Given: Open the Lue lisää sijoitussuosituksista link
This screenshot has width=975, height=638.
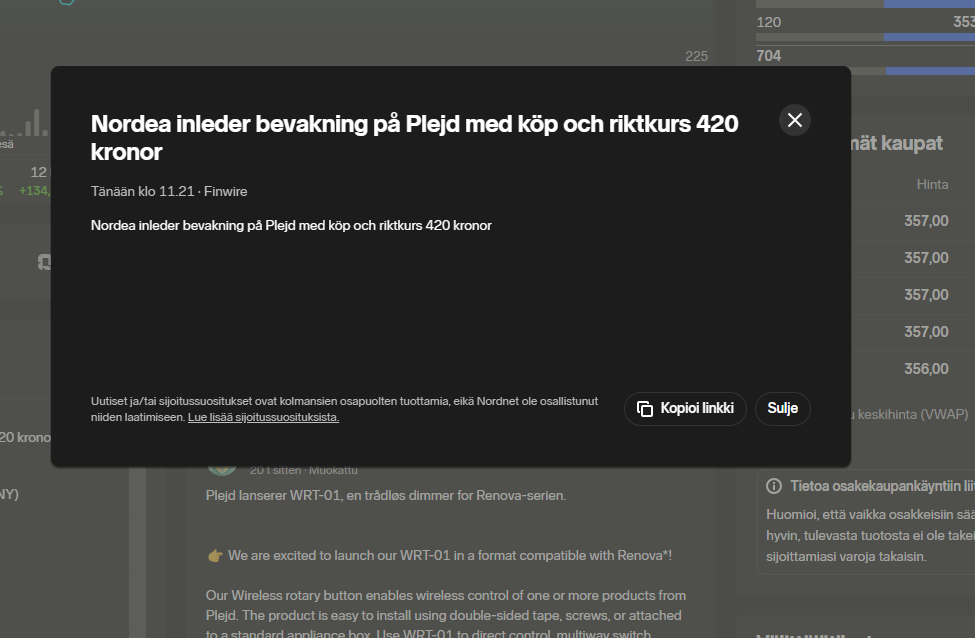Looking at the screenshot, I should [x=263, y=418].
